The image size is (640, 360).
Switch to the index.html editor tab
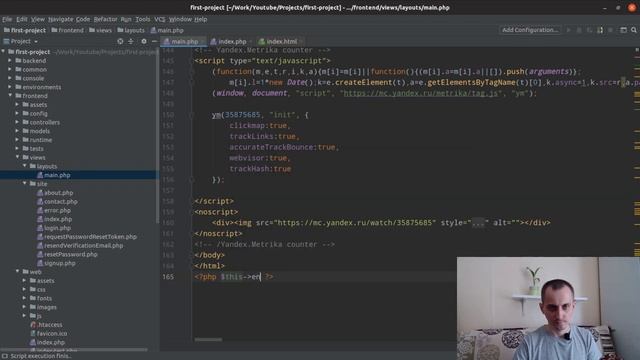pyautogui.click(x=280, y=41)
